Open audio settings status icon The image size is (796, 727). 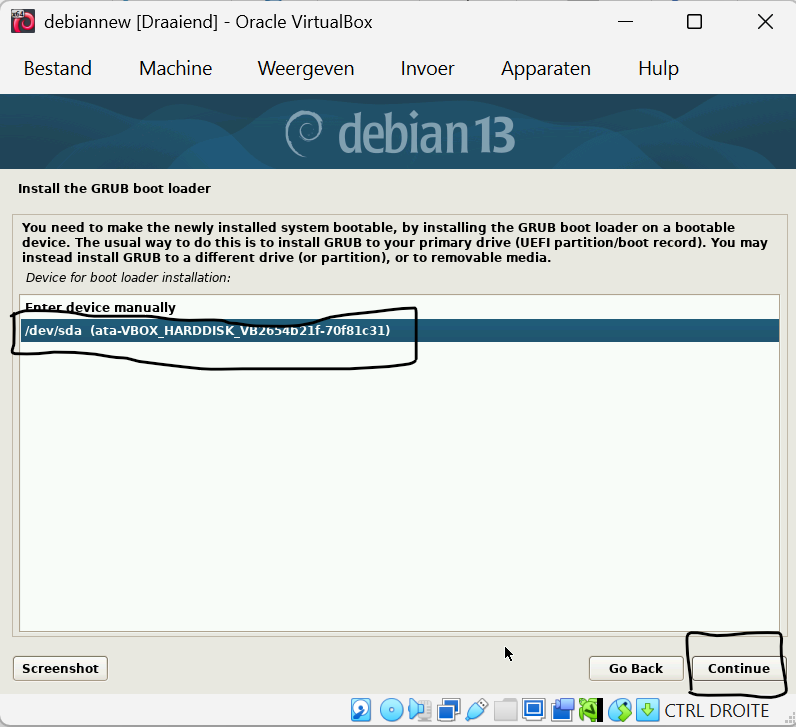420,710
